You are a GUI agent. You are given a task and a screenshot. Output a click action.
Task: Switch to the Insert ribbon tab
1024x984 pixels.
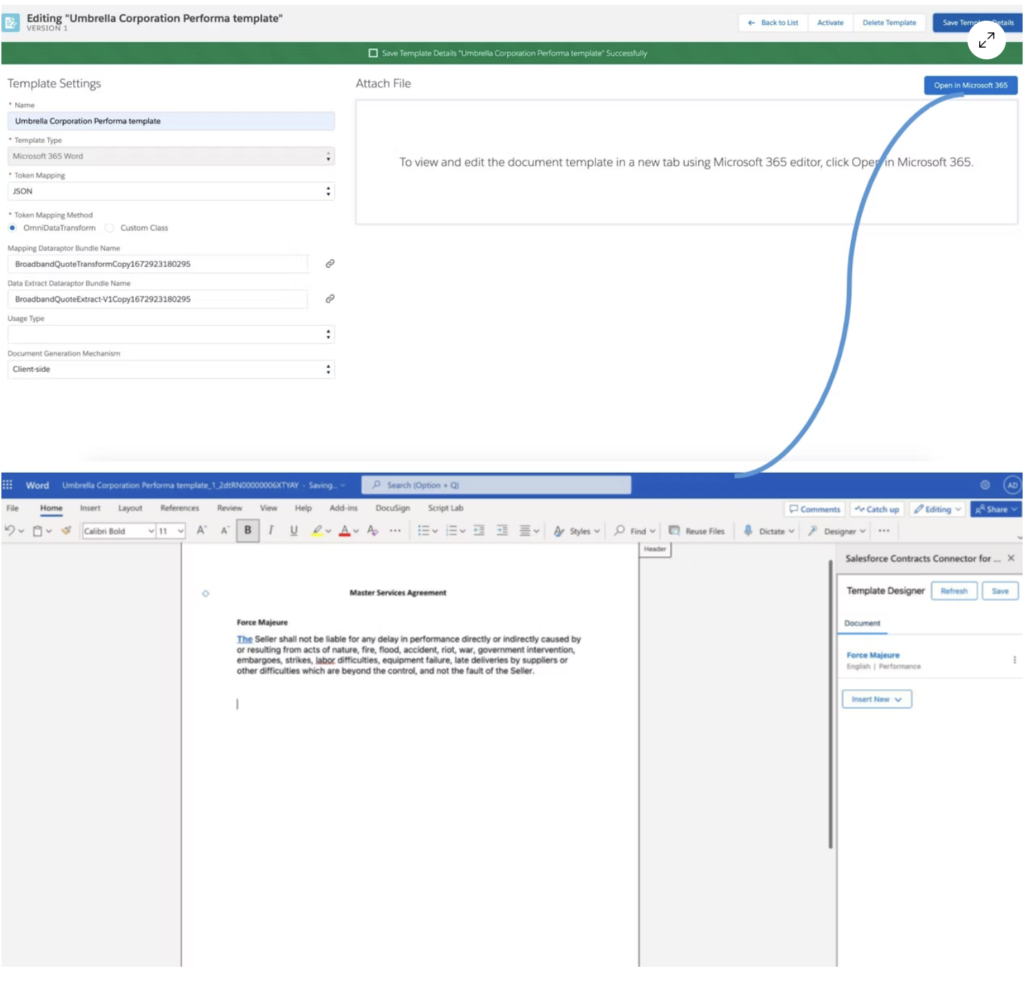point(90,508)
